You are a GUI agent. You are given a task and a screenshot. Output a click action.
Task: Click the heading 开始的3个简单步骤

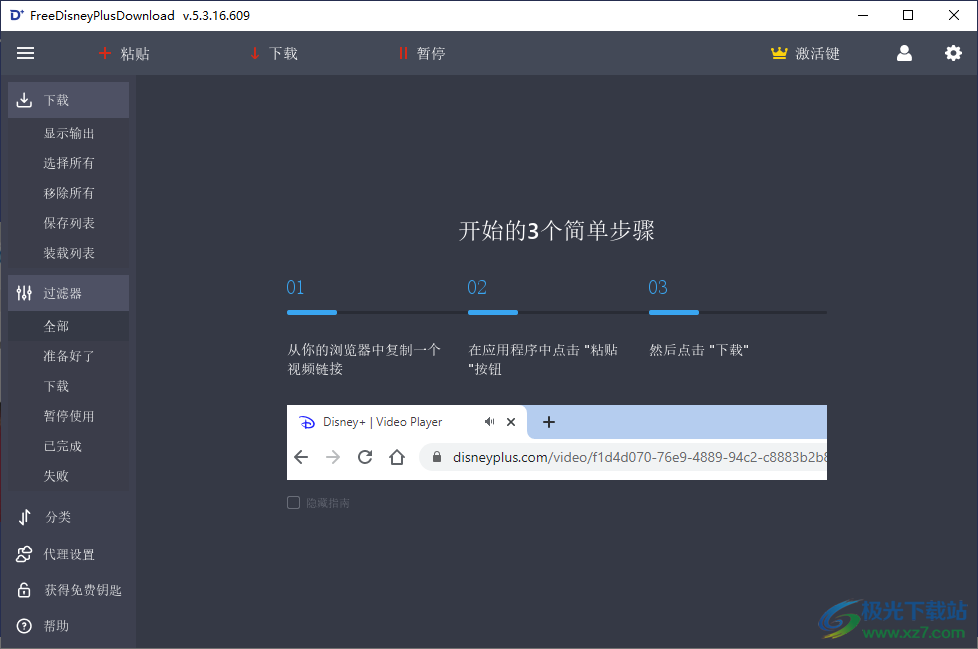[x=556, y=231]
